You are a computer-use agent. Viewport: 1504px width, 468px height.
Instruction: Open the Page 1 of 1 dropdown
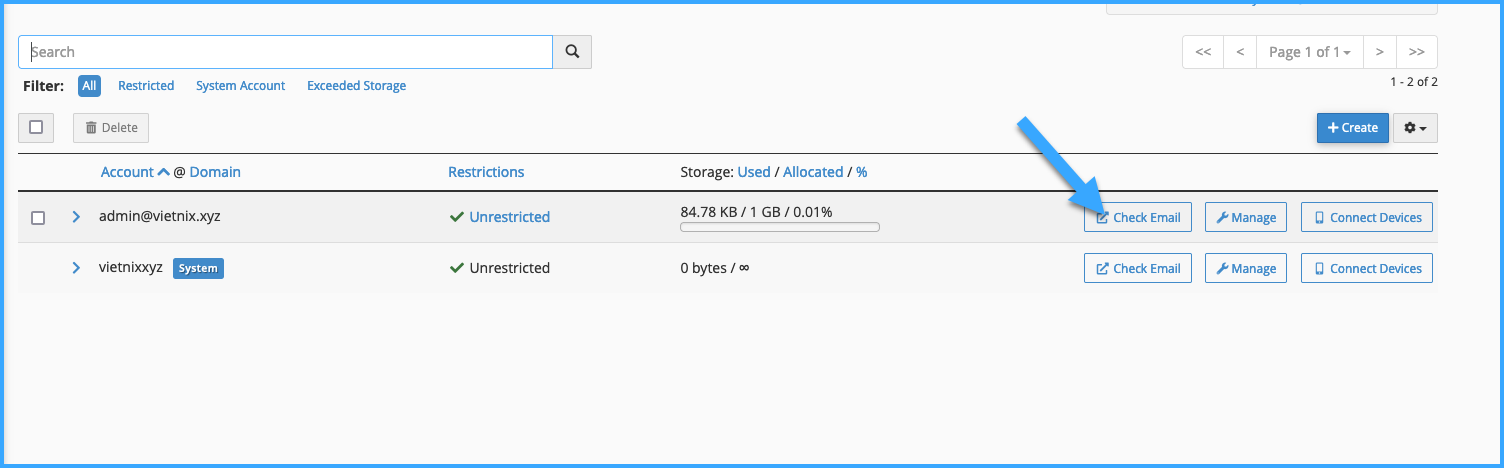click(x=1309, y=52)
